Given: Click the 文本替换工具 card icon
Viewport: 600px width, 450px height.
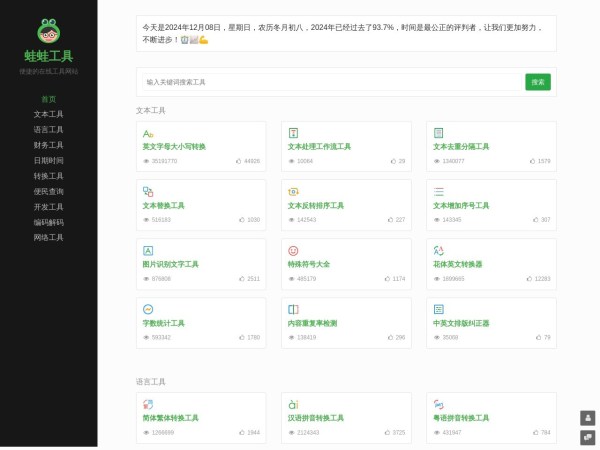Looking at the screenshot, I should (148, 191).
